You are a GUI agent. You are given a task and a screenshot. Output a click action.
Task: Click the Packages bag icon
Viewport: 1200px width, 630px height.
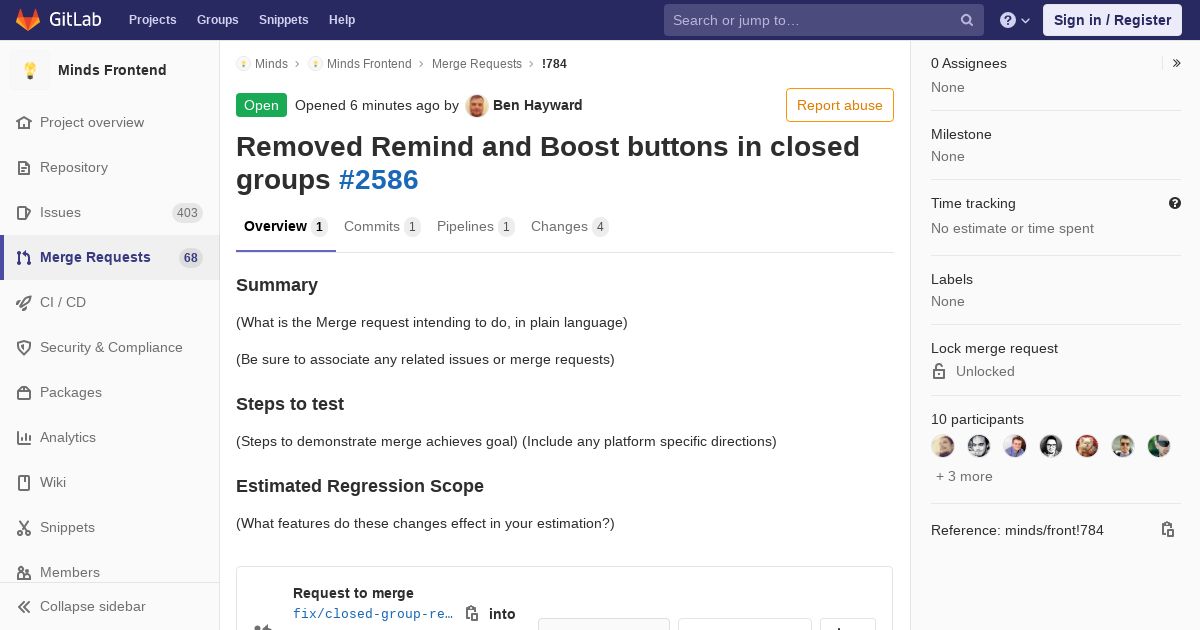[x=24, y=392]
